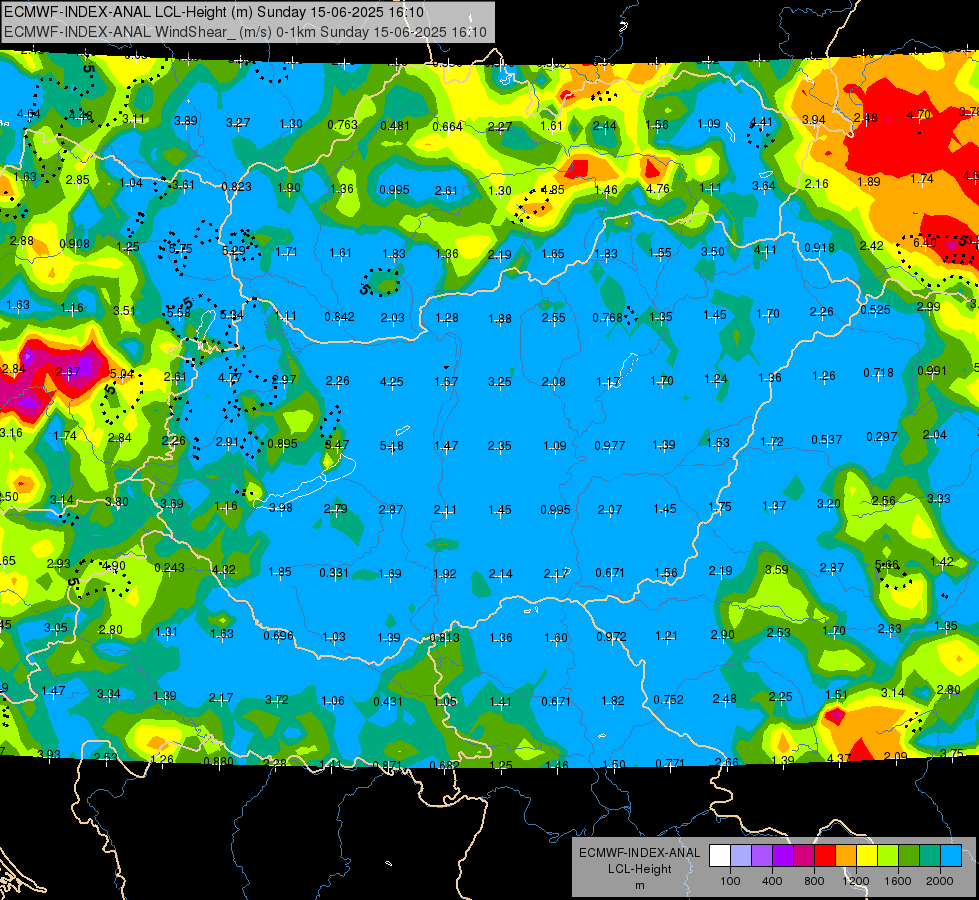Click the wind shear value 0.696

point(278,636)
